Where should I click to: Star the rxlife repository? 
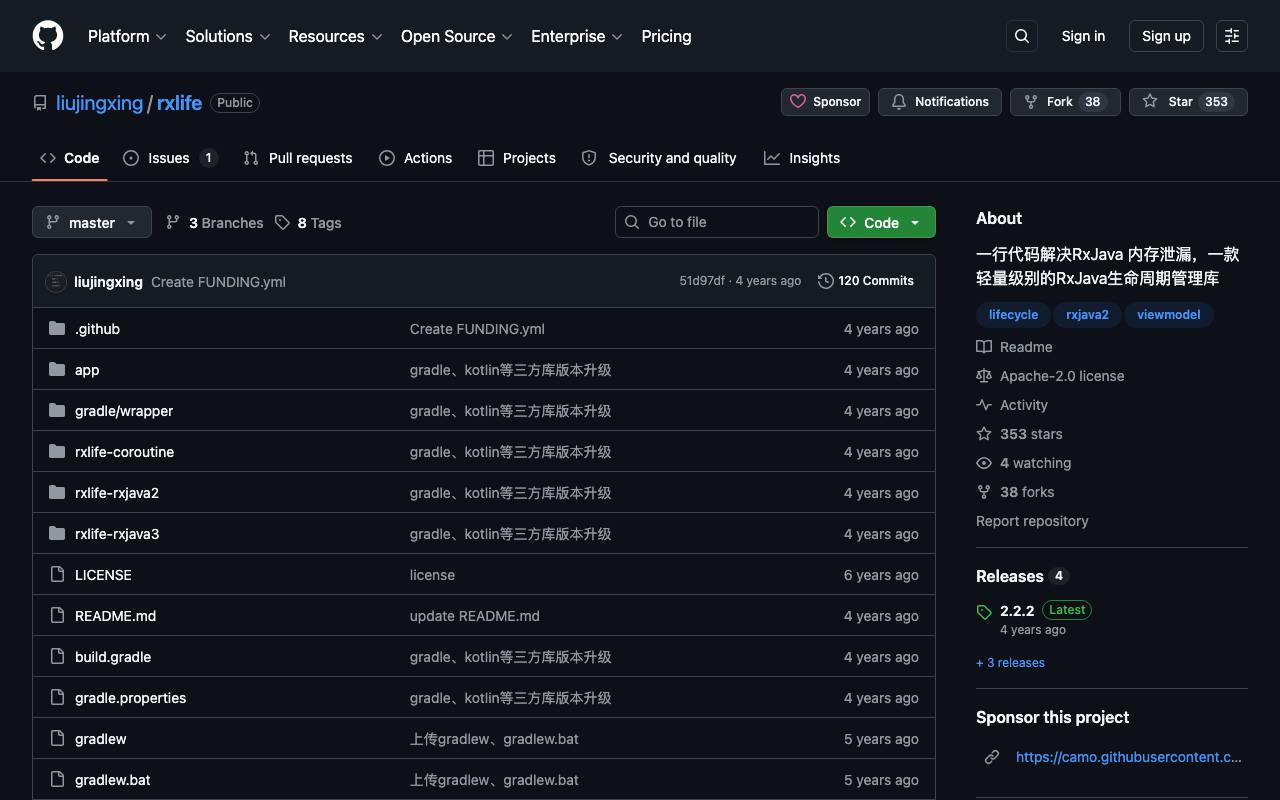tap(1188, 102)
